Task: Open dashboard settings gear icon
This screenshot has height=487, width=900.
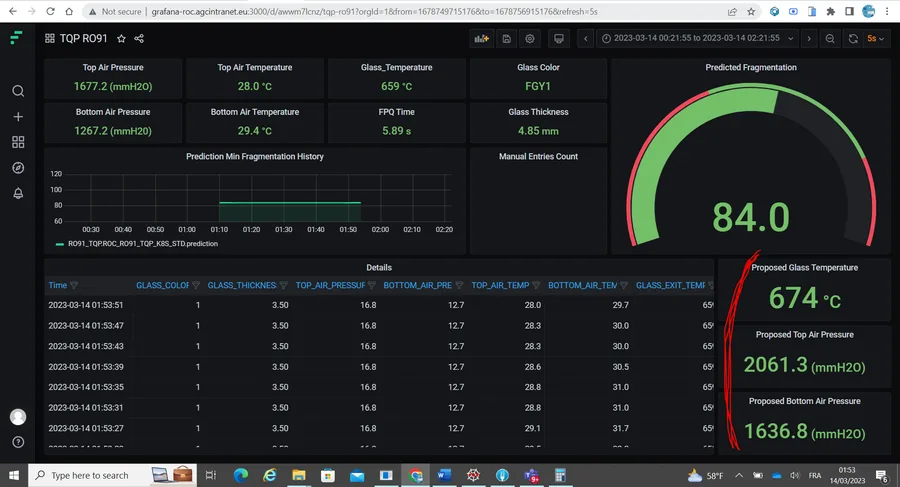Action: [x=530, y=38]
